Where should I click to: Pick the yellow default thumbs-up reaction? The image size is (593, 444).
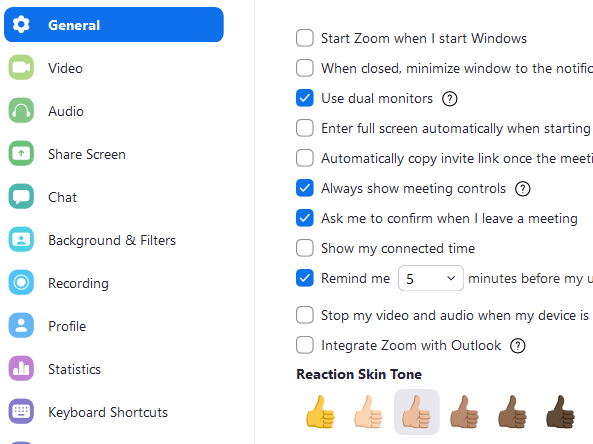(320, 412)
